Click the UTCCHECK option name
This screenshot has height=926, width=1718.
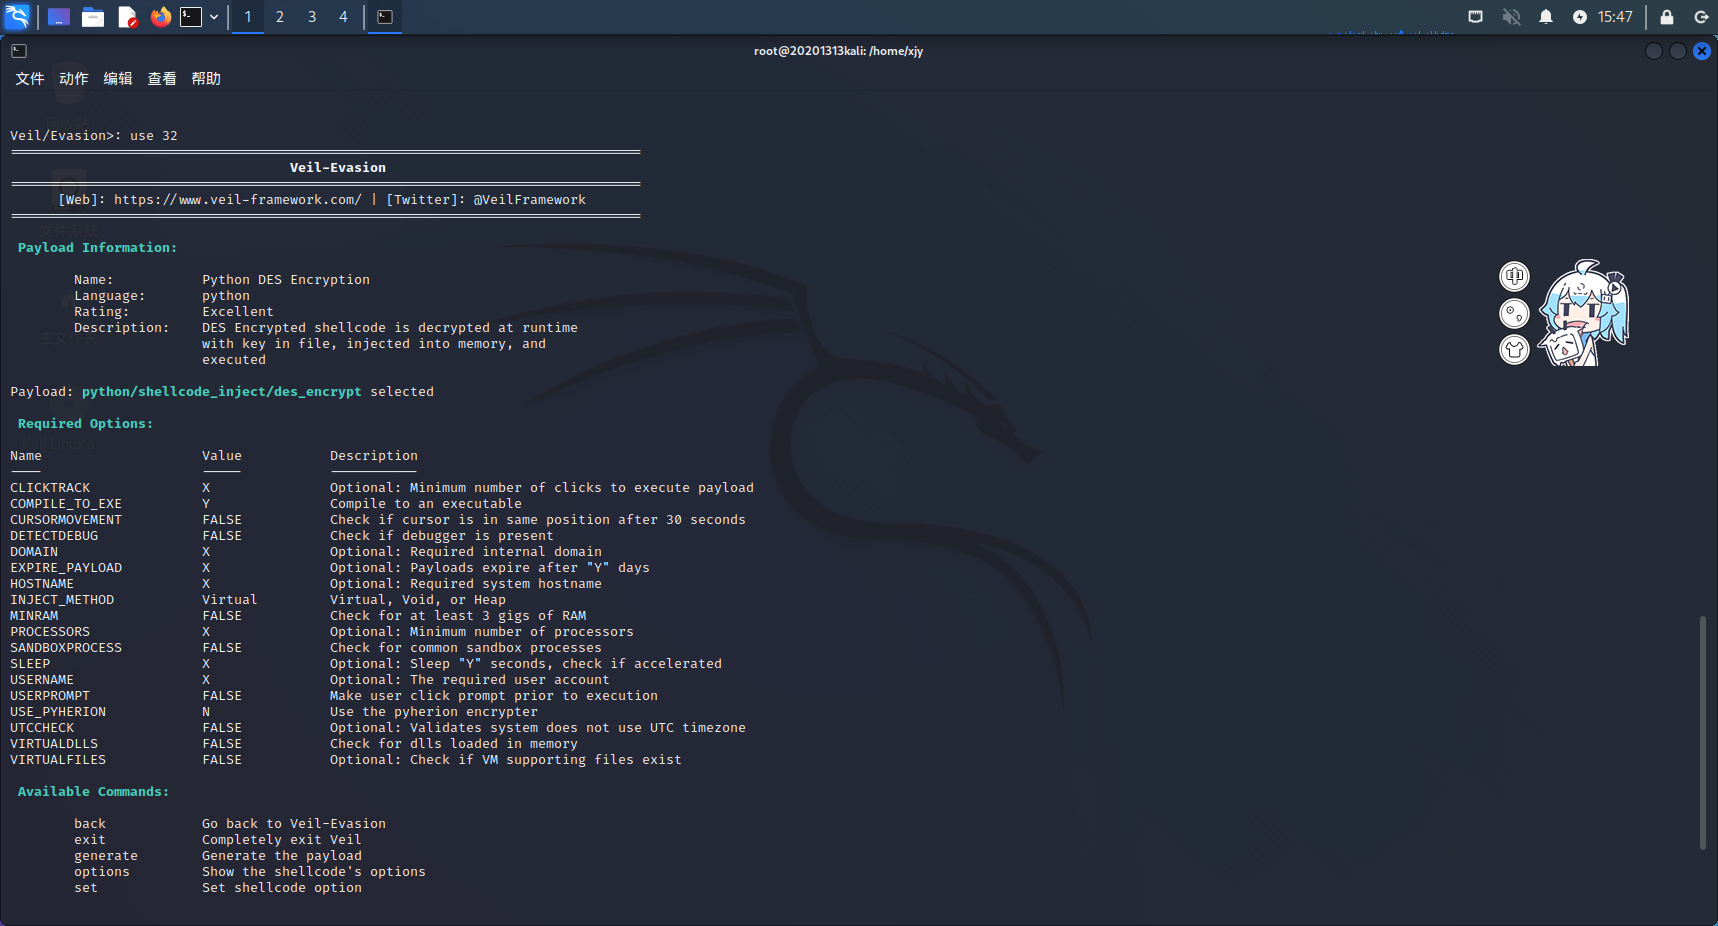(x=42, y=728)
